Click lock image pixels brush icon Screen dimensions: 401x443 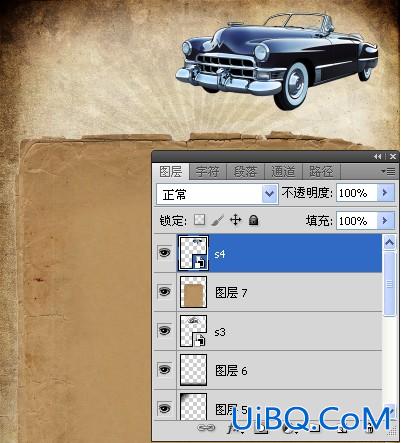pyautogui.click(x=217, y=220)
